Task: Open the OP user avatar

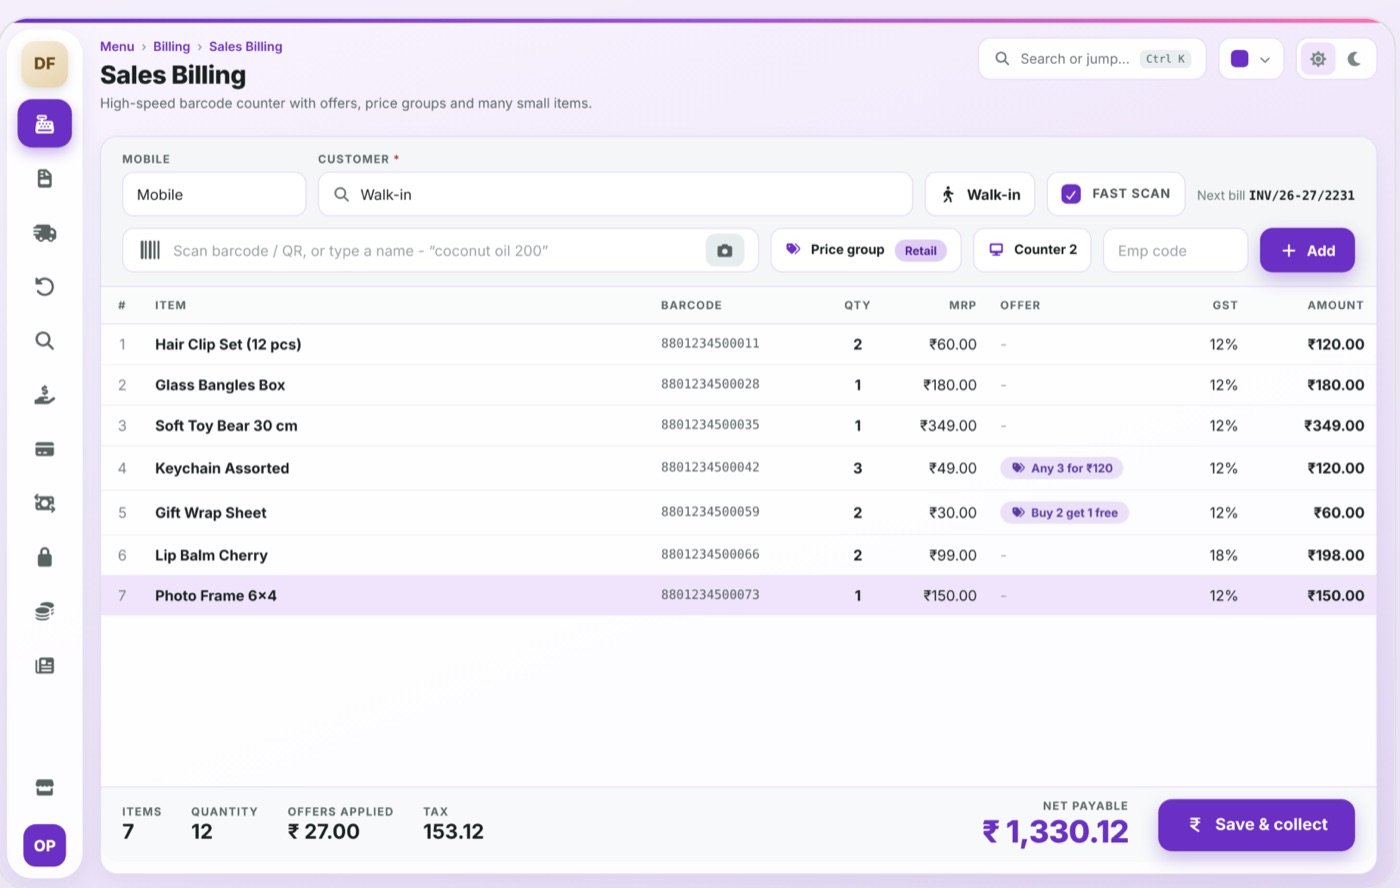Action: pos(45,846)
